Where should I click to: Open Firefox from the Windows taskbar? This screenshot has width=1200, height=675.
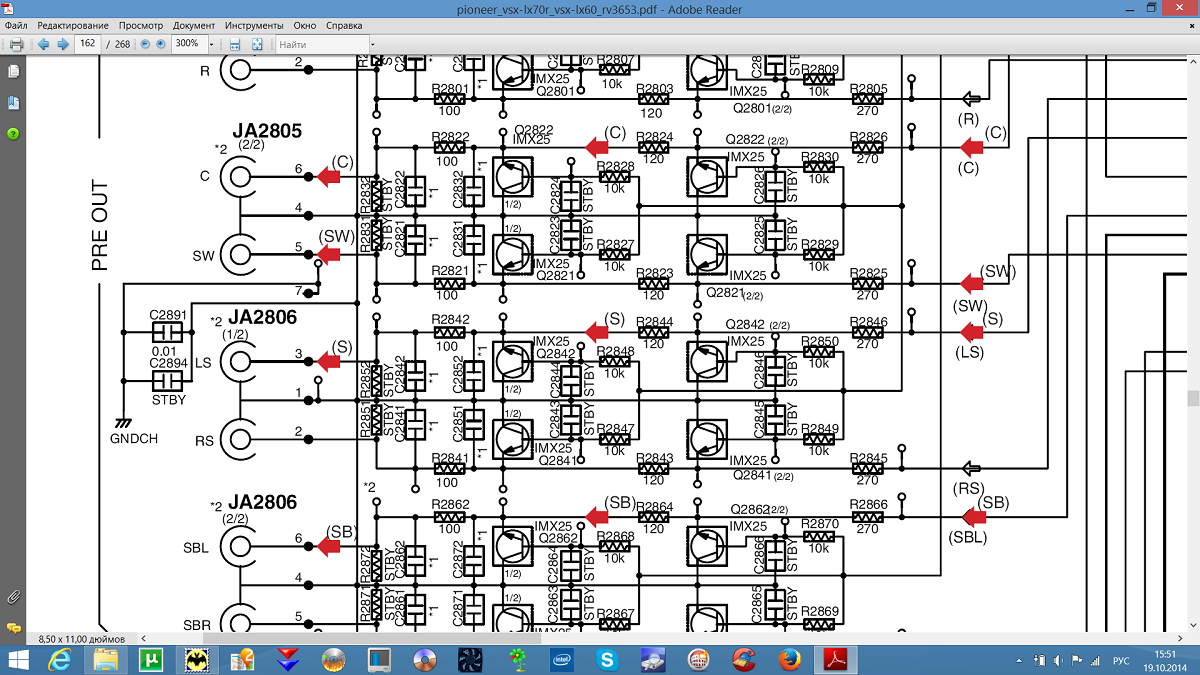click(788, 659)
